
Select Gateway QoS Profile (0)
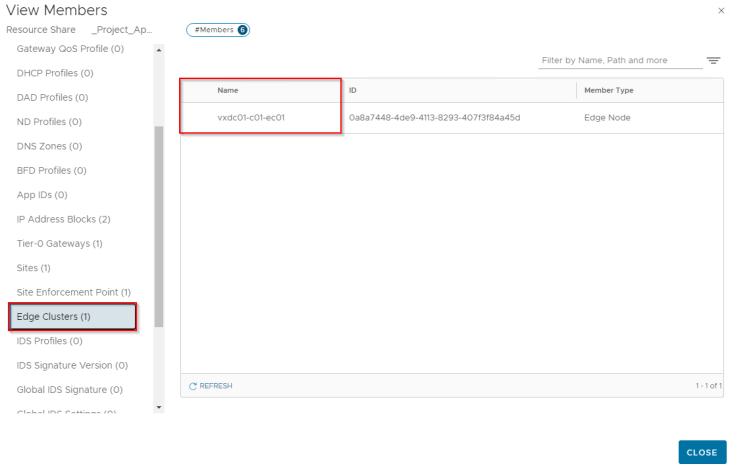pyautogui.click(x=70, y=49)
